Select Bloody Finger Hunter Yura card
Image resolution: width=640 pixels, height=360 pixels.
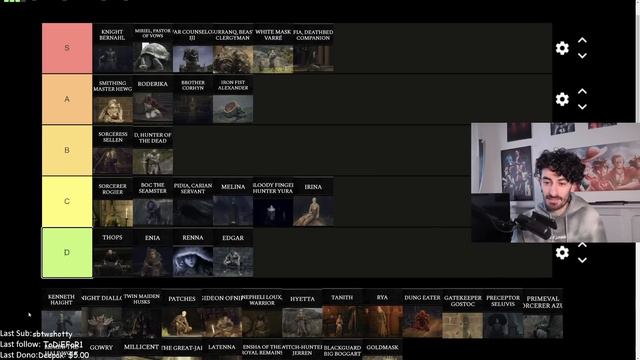(x=273, y=202)
